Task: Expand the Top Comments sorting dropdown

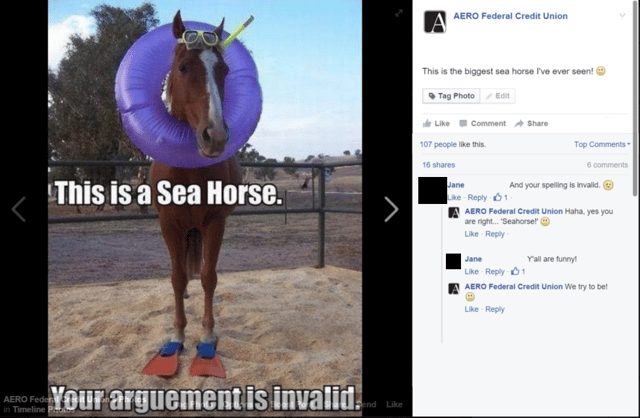Action: point(602,144)
